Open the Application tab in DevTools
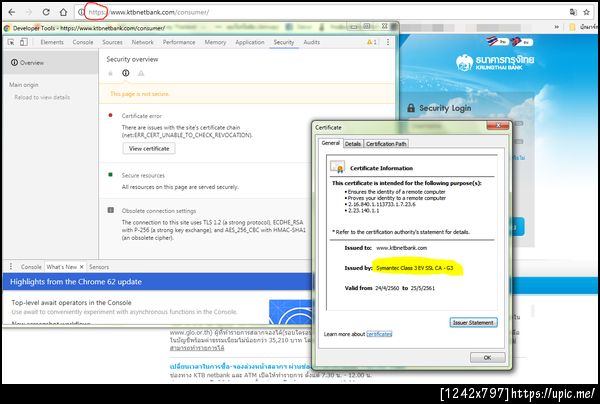Screen dimensions: 600x404 (x=249, y=42)
